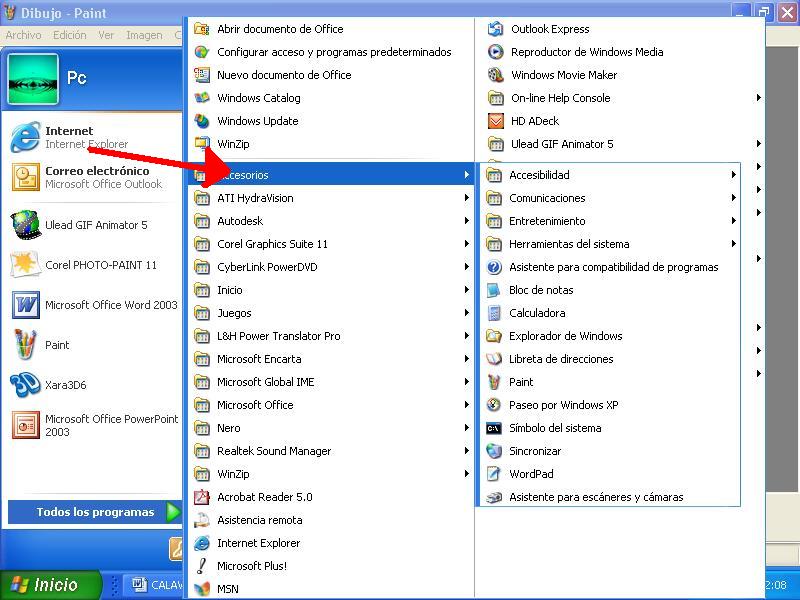Select the Realtek Sound Manager entry
The width and height of the screenshot is (800, 600).
(x=331, y=451)
